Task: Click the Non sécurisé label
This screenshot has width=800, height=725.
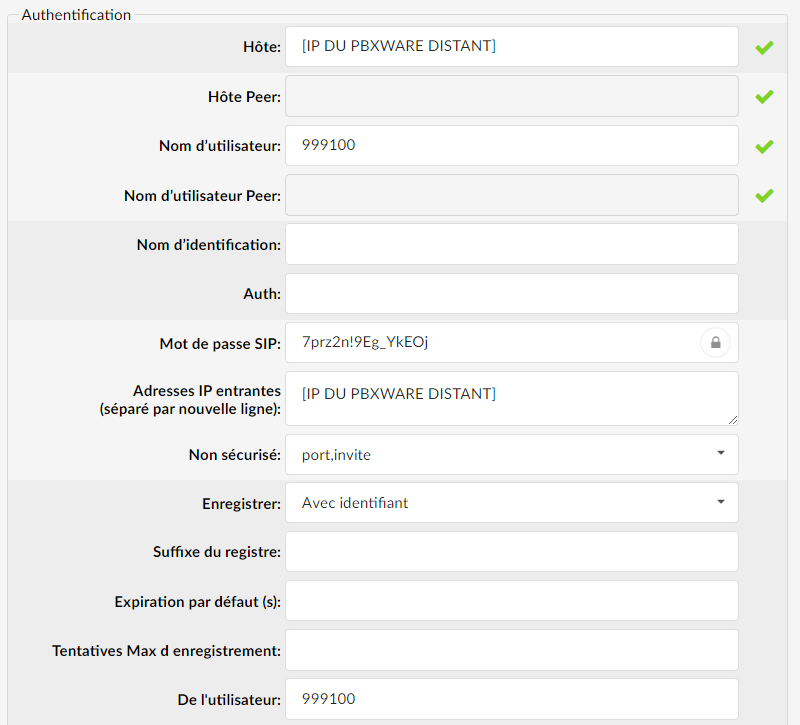Action: pyautogui.click(x=235, y=455)
